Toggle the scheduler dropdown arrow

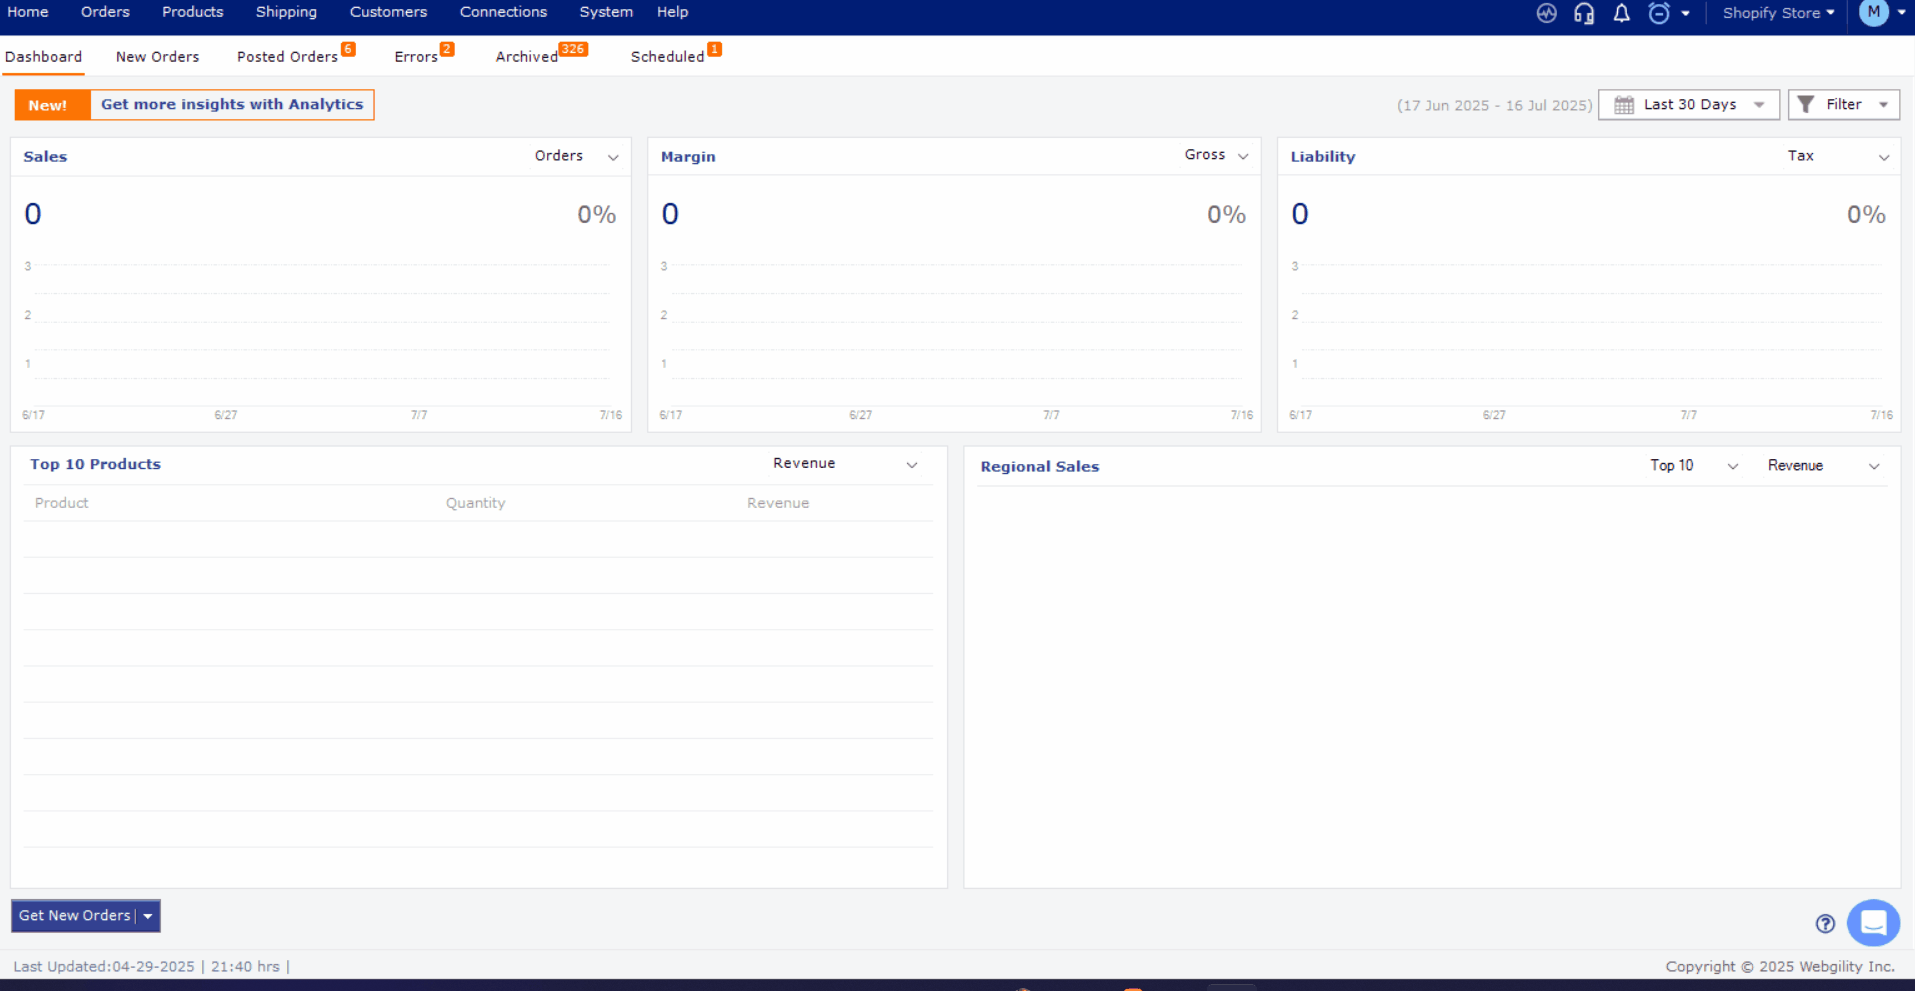pos(1684,14)
